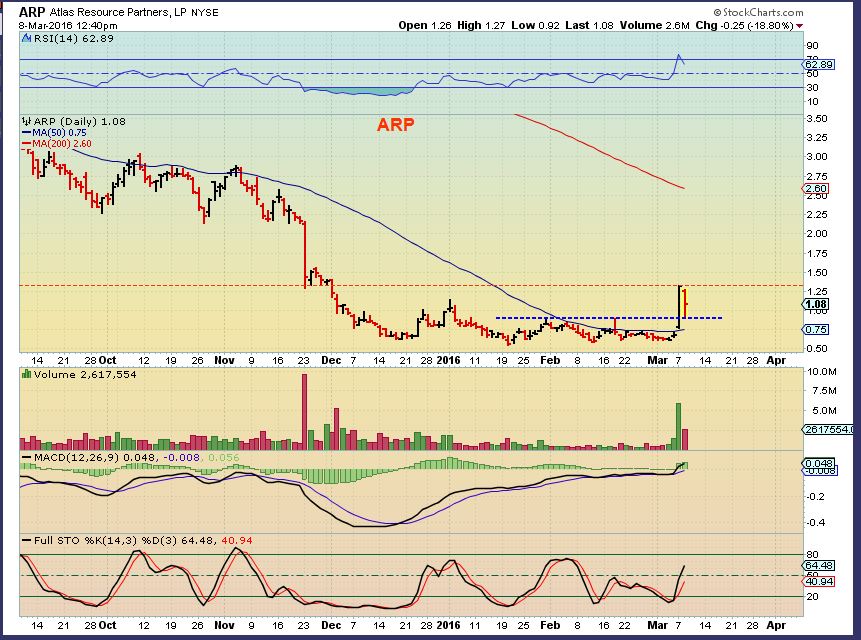Click the NYSE exchange label
The height and width of the screenshot is (640, 861).
pos(204,13)
